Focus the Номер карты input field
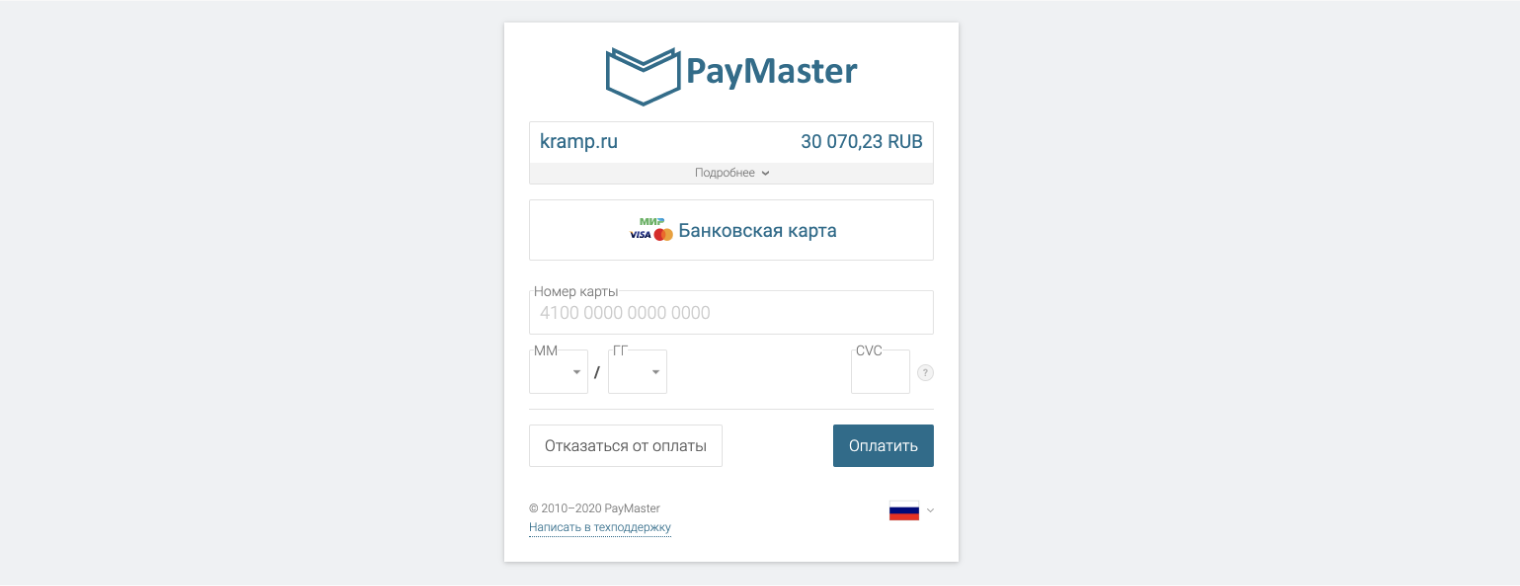The image size is (1520, 586). click(731, 313)
